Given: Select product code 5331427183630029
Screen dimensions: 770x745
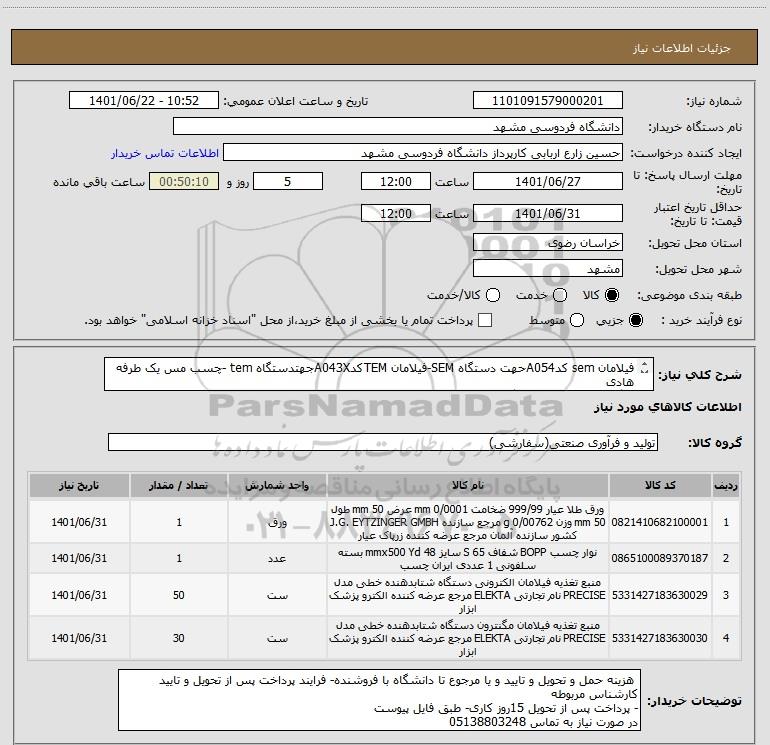Looking at the screenshot, I should pyautogui.click(x=660, y=595).
